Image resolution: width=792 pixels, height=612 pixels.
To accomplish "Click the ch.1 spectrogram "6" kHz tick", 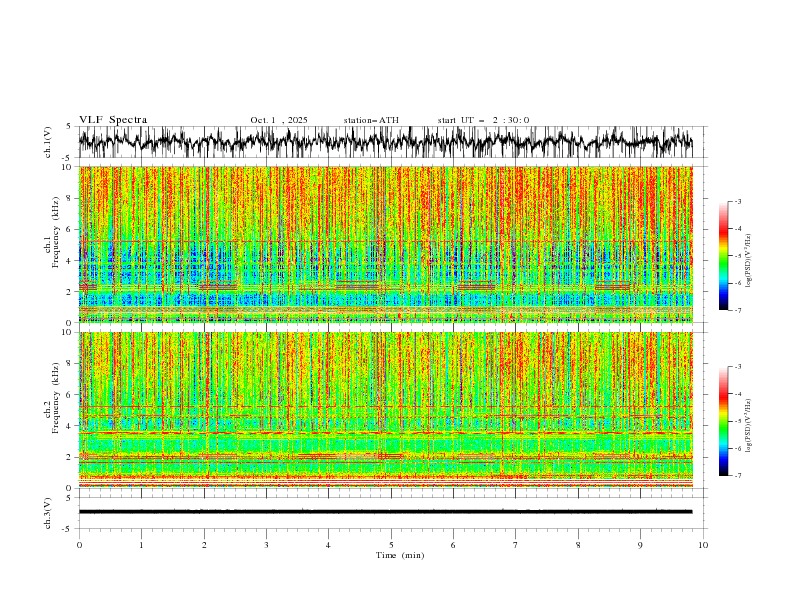I will pyautogui.click(x=70, y=229).
